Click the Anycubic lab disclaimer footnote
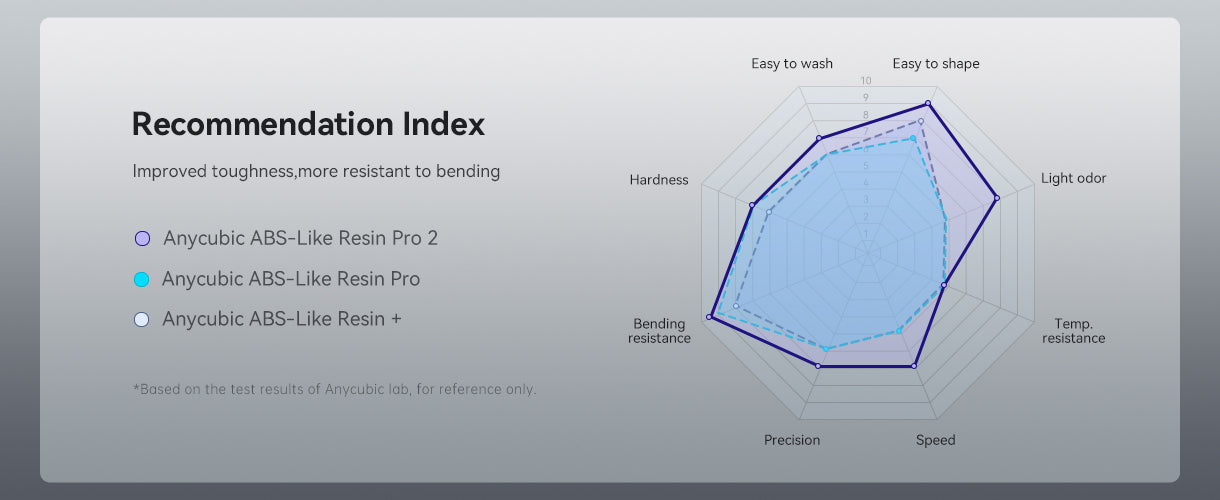Image resolution: width=1220 pixels, height=500 pixels. [335, 389]
